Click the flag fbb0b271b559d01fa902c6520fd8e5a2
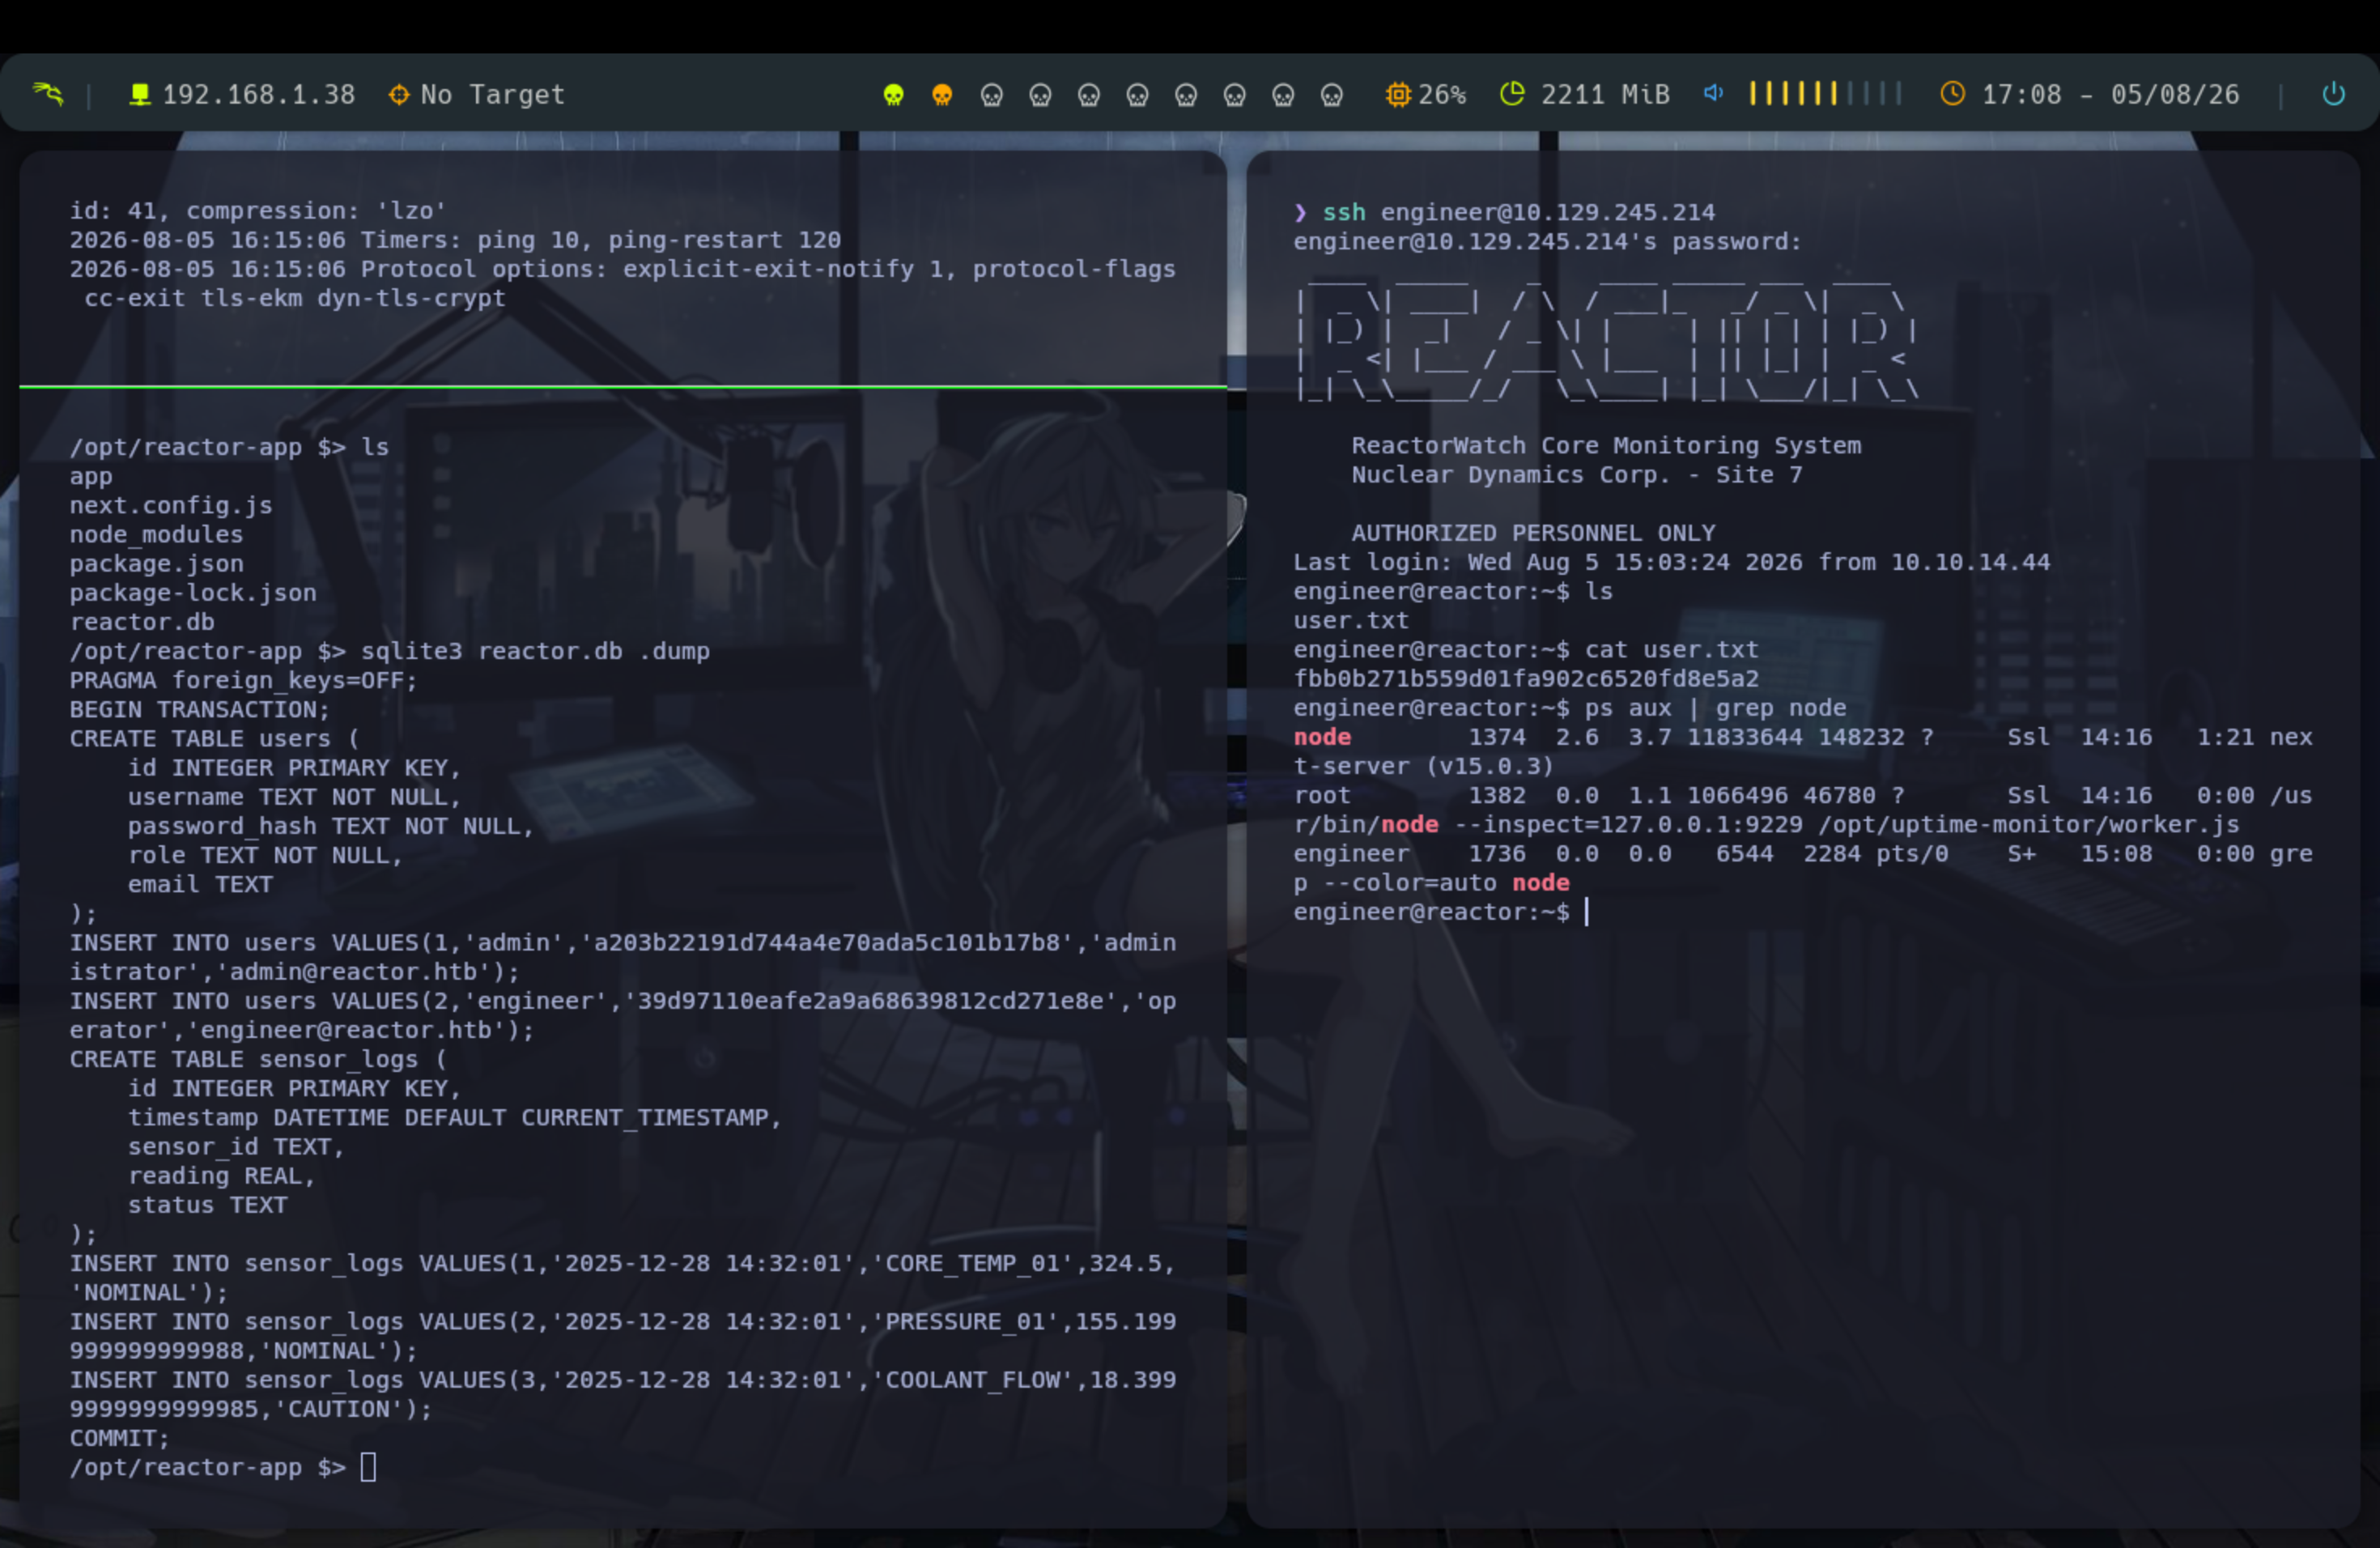The width and height of the screenshot is (2380, 1548). click(1526, 679)
